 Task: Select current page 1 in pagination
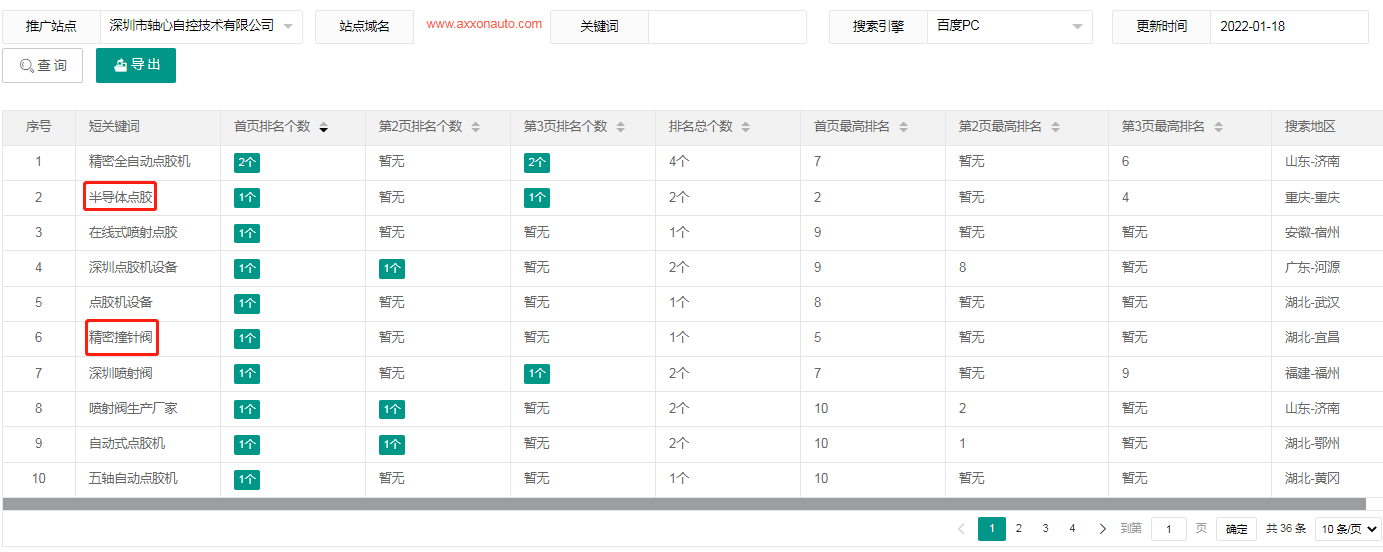[x=992, y=529]
